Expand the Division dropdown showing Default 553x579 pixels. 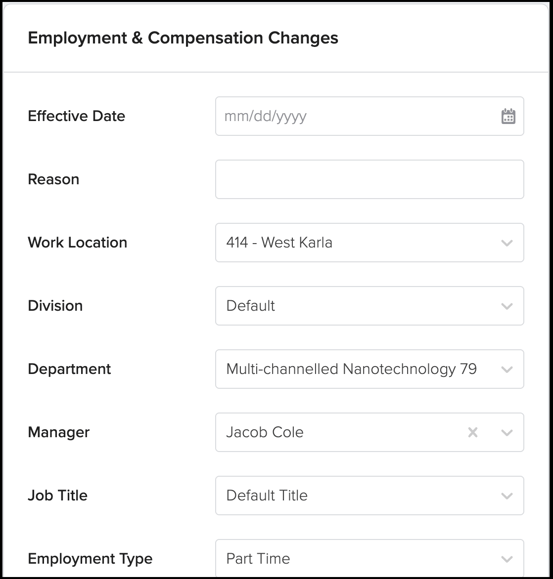[370, 306]
